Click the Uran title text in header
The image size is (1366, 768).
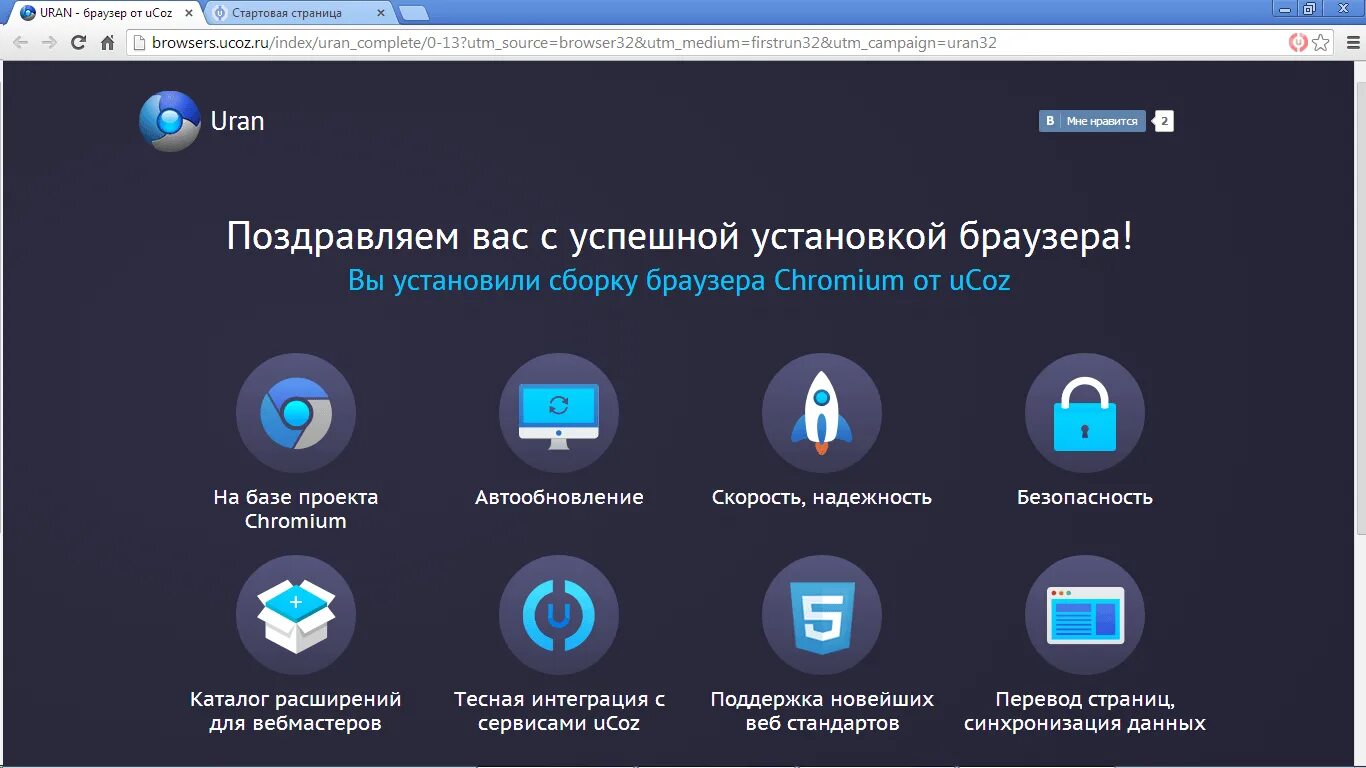click(237, 121)
